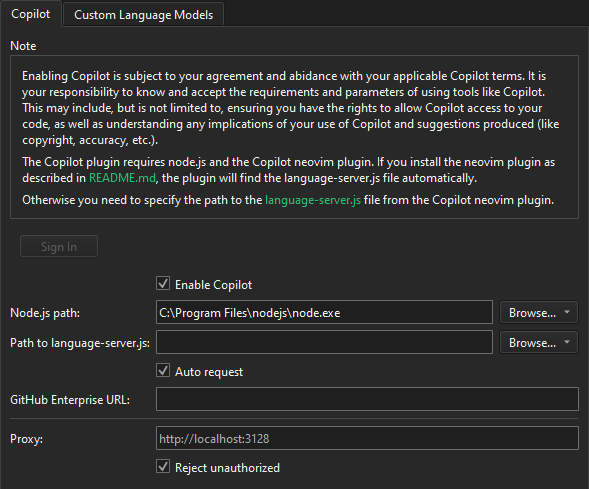This screenshot has height=489, width=589.
Task: Switch to the Copilot tab
Action: 30,14
